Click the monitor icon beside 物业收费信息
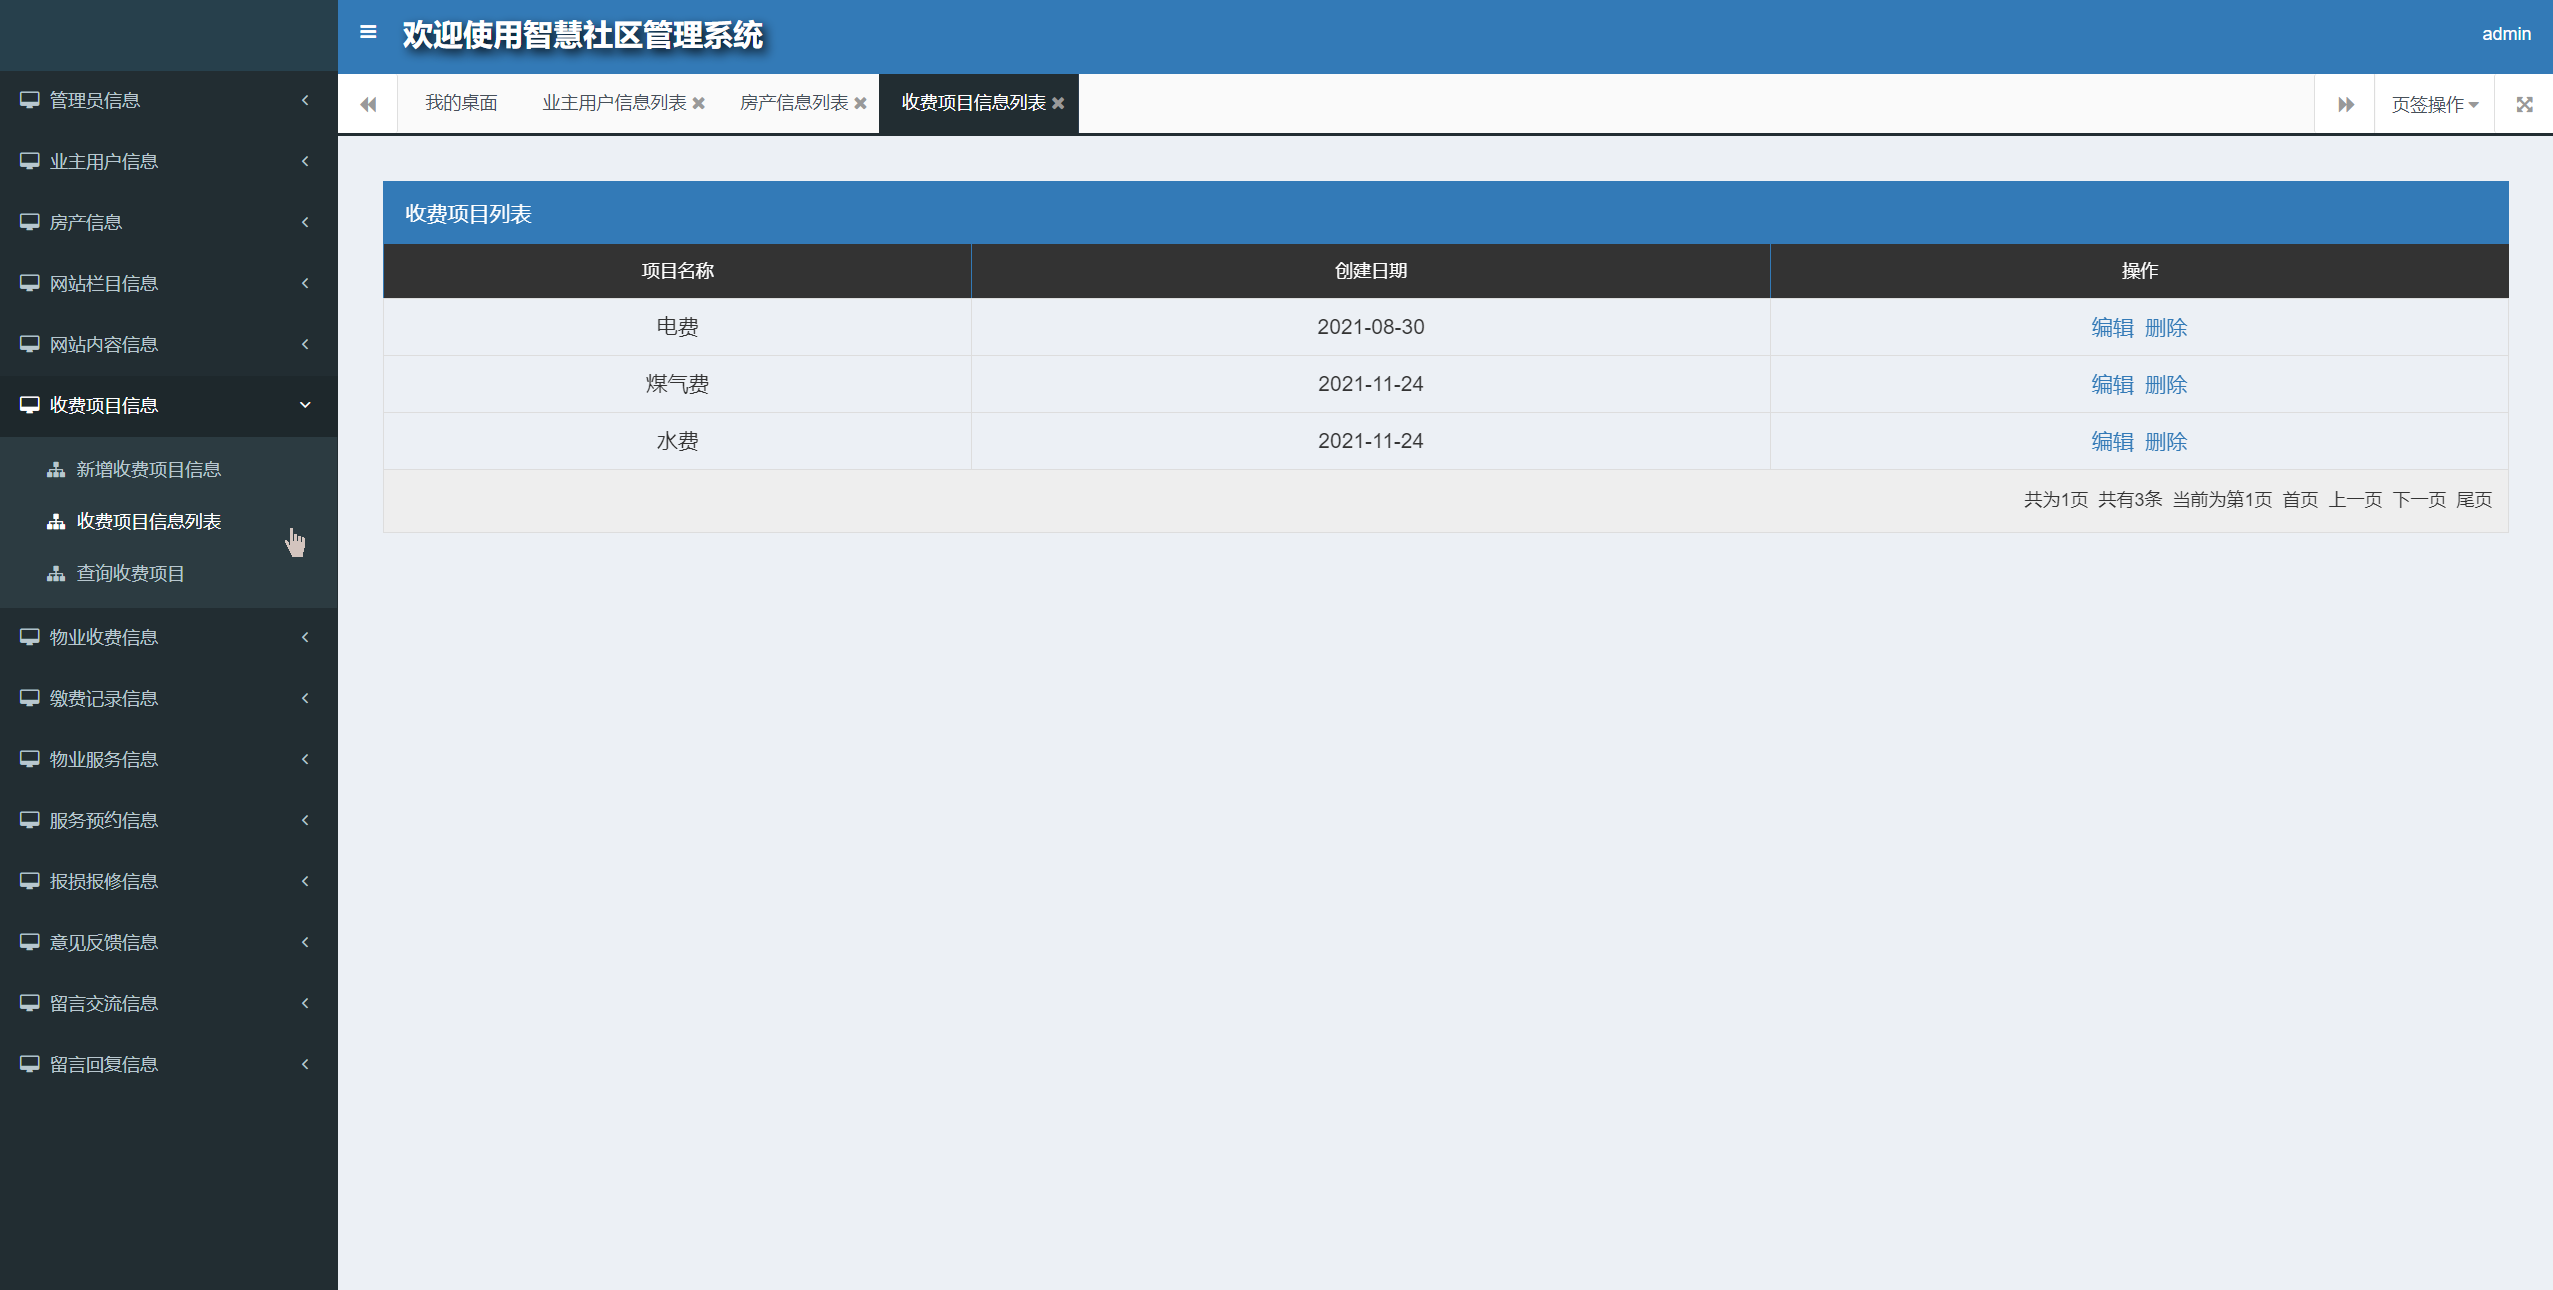This screenshot has width=2553, height=1290. 30,637
